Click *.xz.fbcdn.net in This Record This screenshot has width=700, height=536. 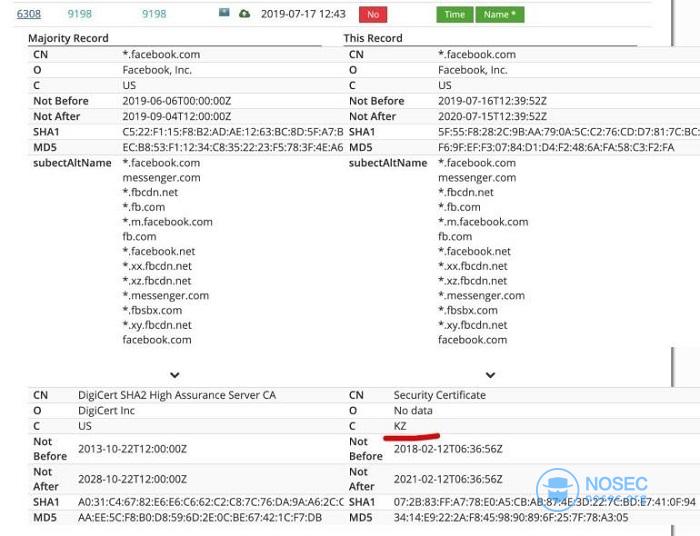click(472, 281)
